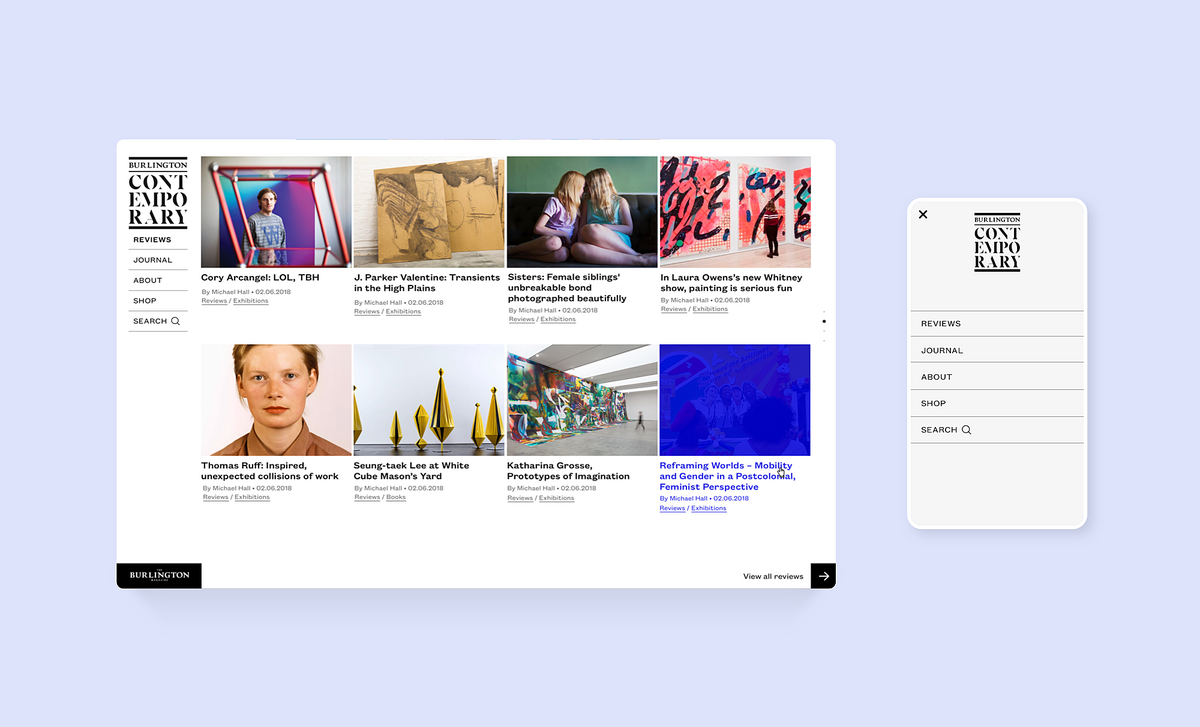Image resolution: width=1200 pixels, height=727 pixels.
Task: Select the Search magnifier icon in the left sidebar
Action: click(x=173, y=320)
